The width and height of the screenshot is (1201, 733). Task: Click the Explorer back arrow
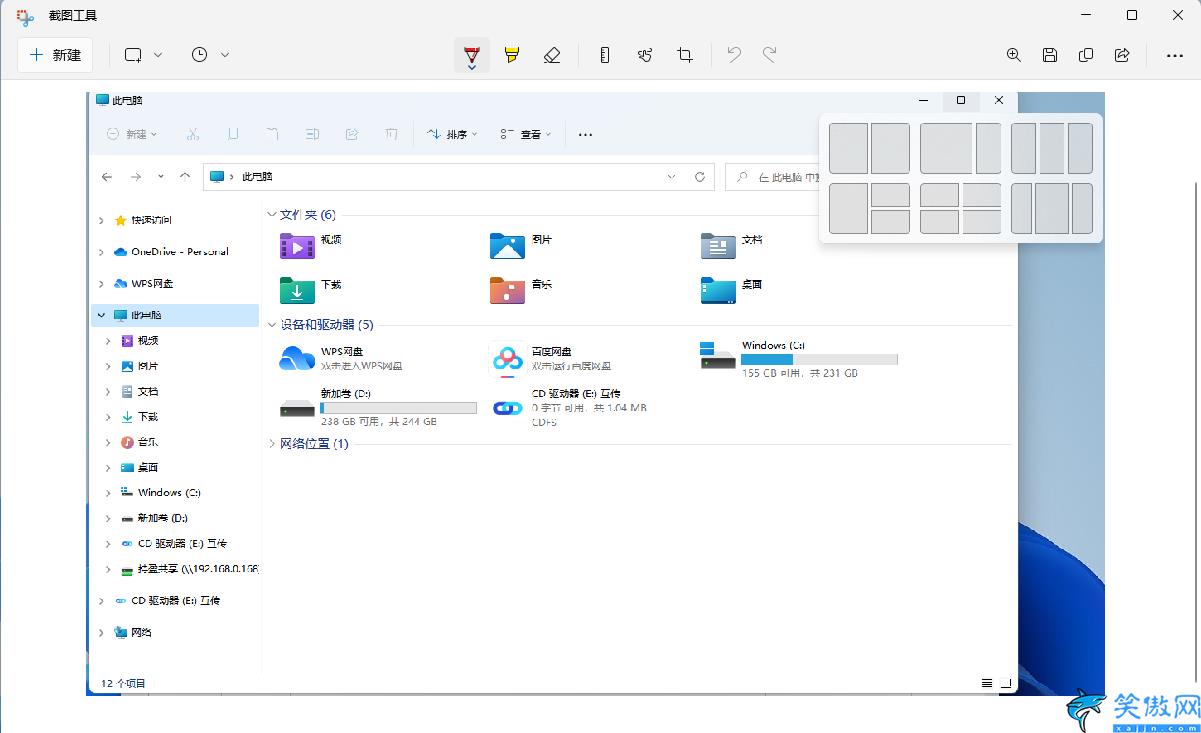click(x=107, y=176)
